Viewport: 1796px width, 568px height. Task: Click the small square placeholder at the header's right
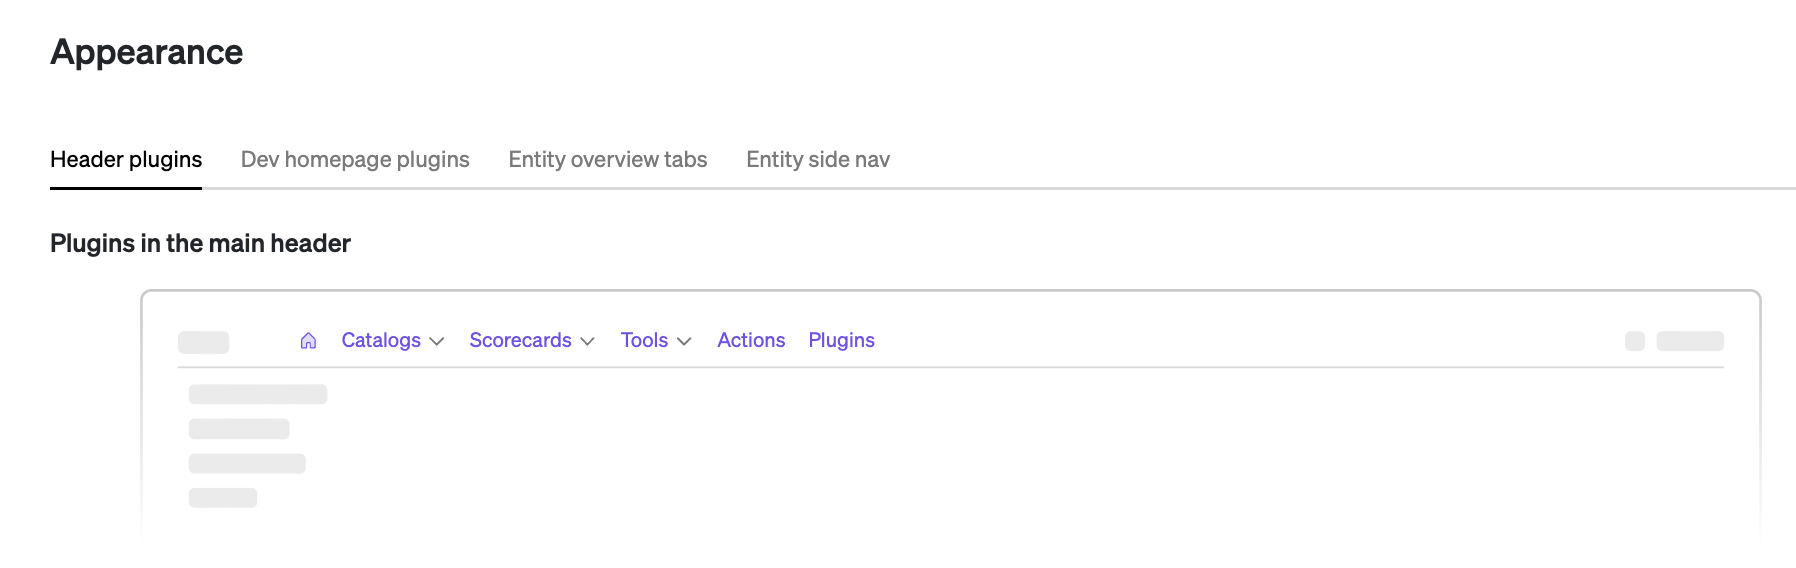tap(1635, 341)
